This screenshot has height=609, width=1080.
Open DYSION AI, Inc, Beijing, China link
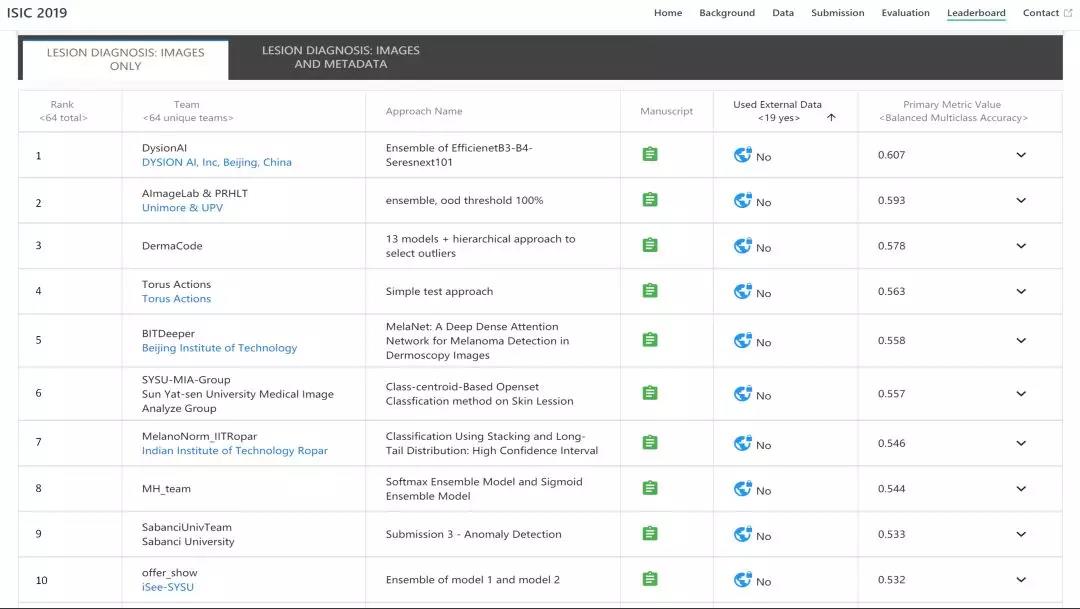(x=216, y=163)
